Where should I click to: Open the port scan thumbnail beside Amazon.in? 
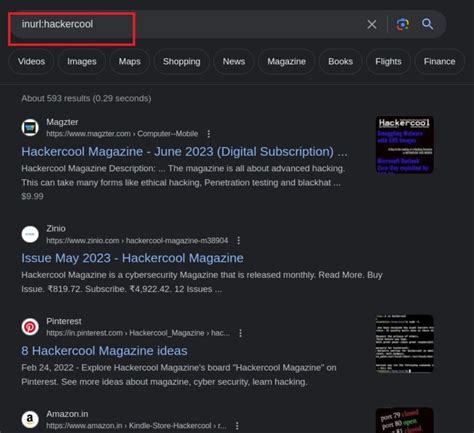405,420
